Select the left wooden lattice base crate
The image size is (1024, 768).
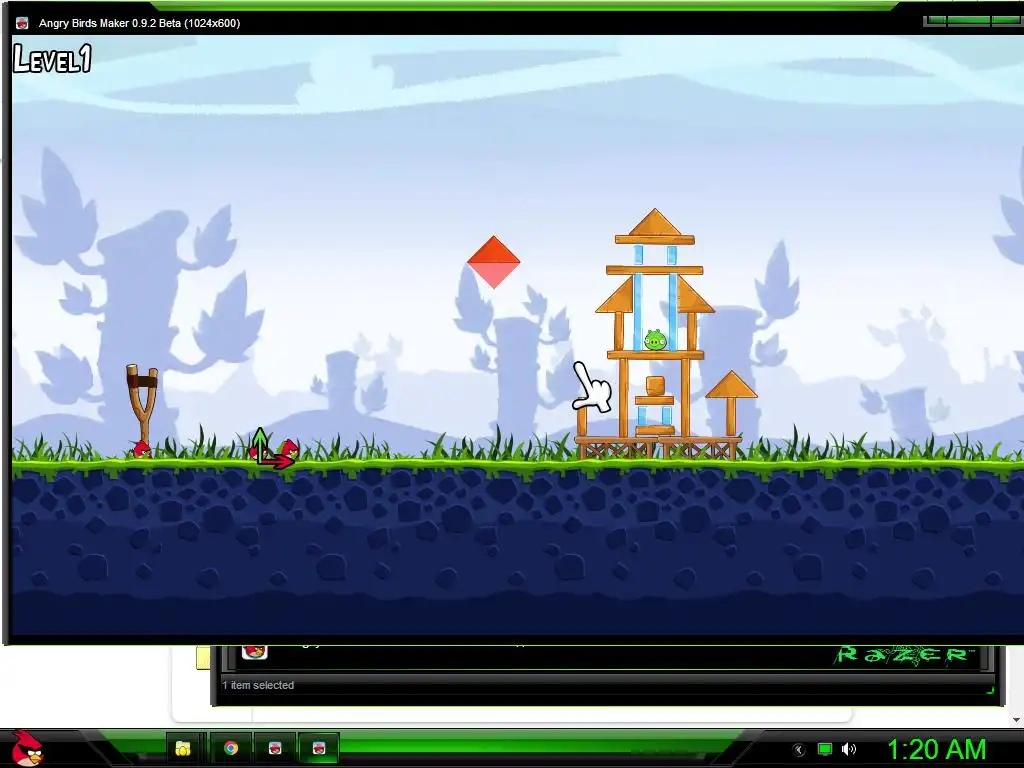(616, 448)
